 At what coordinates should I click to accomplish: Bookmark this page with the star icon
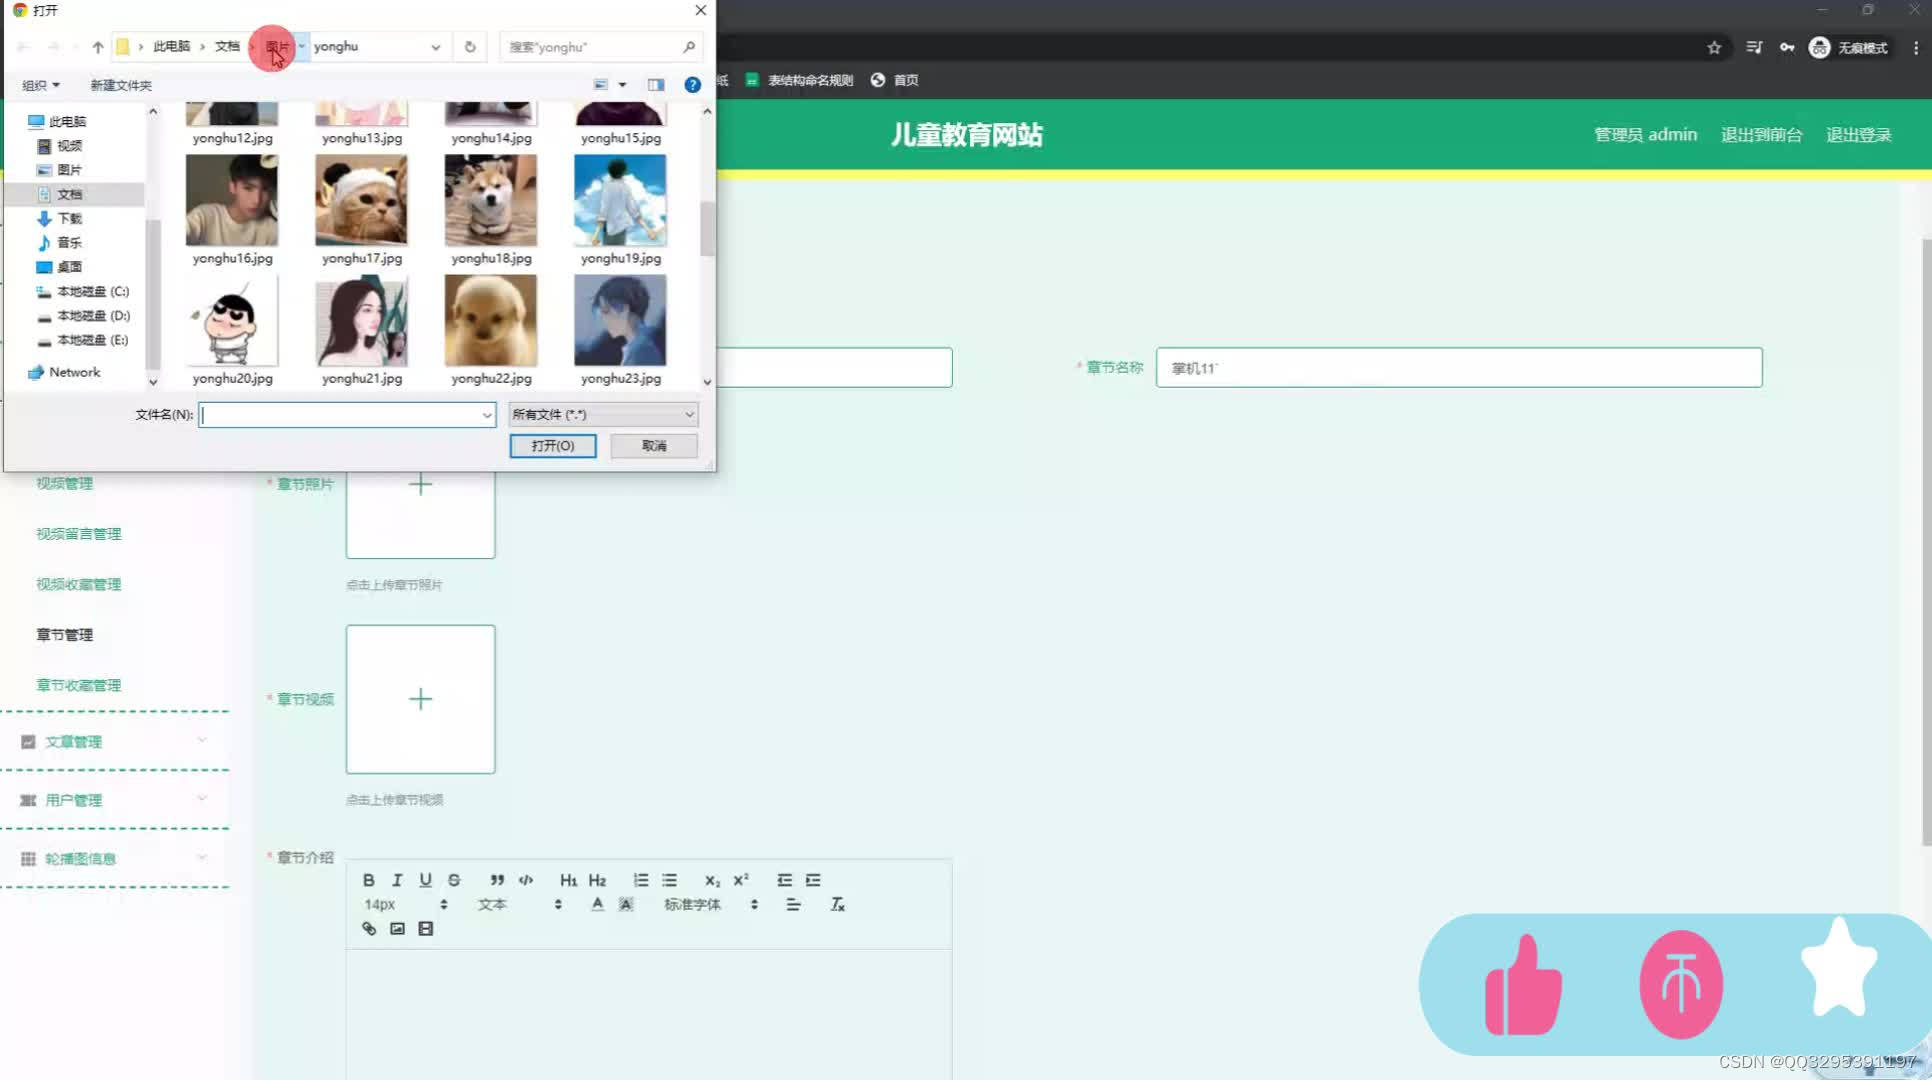[x=1714, y=47]
